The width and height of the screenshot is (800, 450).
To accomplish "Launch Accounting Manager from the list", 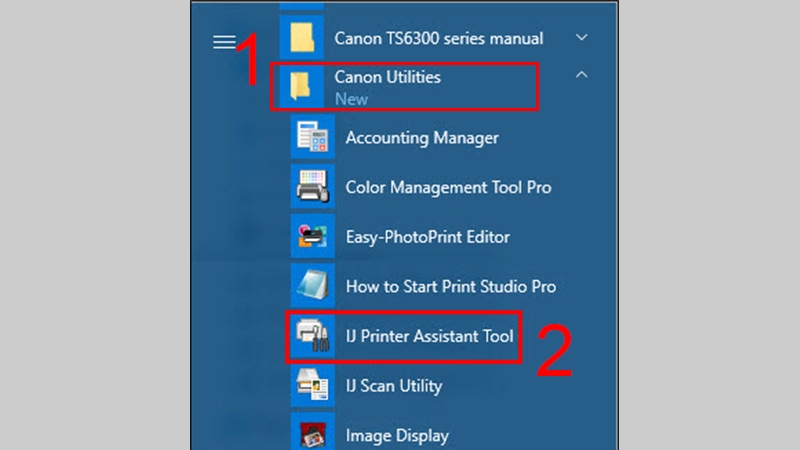I will click(421, 138).
